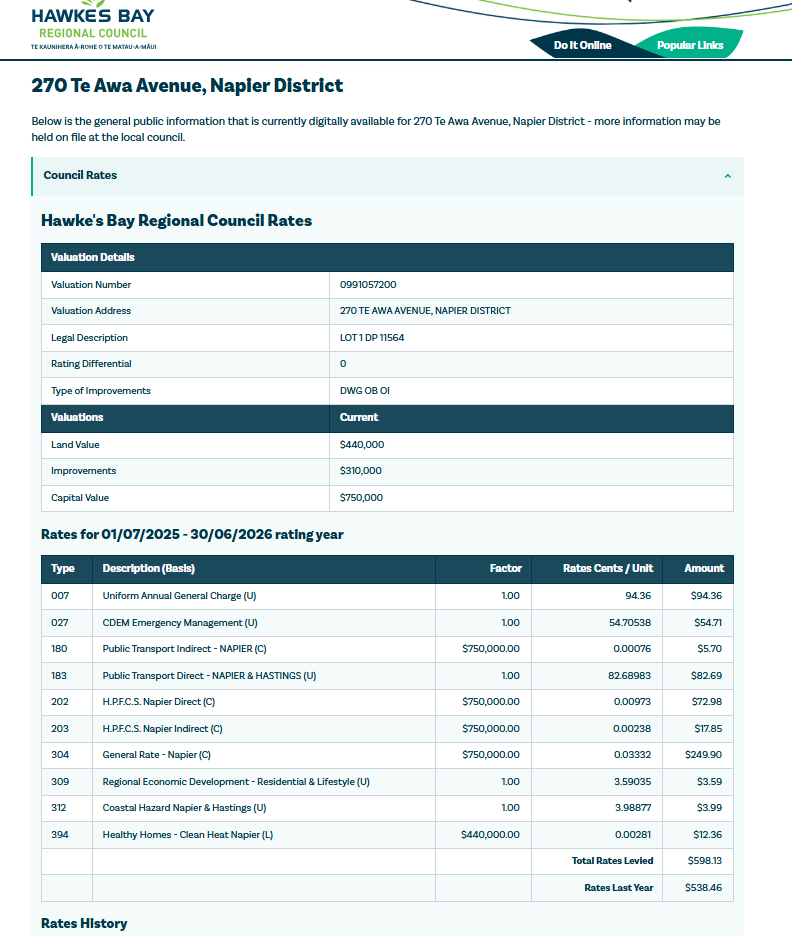Click valuation number 0991057200
Viewport: 792px width, 936px height.
[x=367, y=285]
